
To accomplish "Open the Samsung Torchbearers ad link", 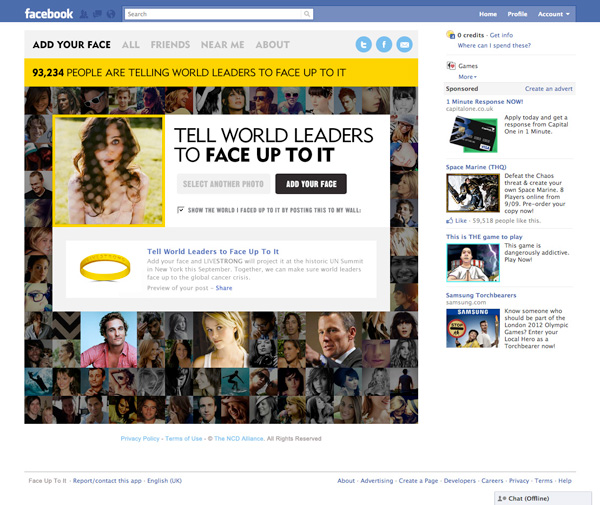I will tap(481, 295).
